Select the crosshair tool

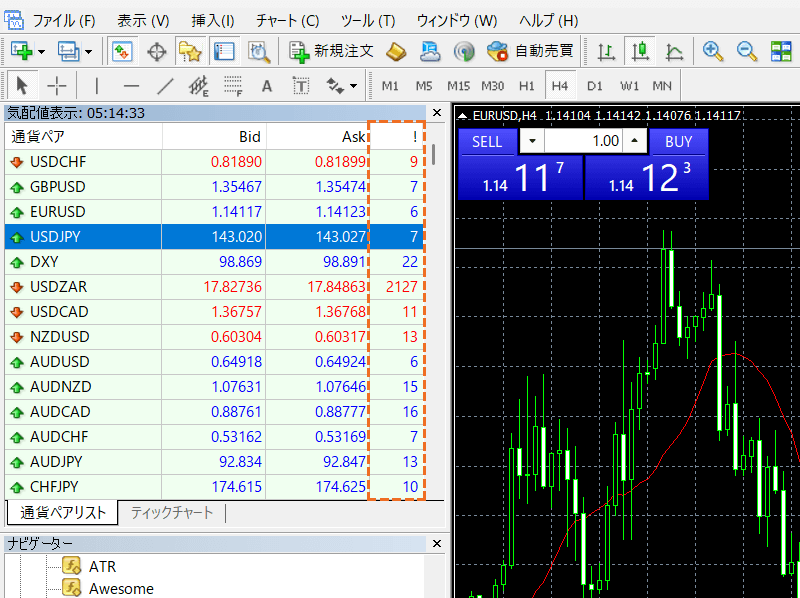pos(56,86)
